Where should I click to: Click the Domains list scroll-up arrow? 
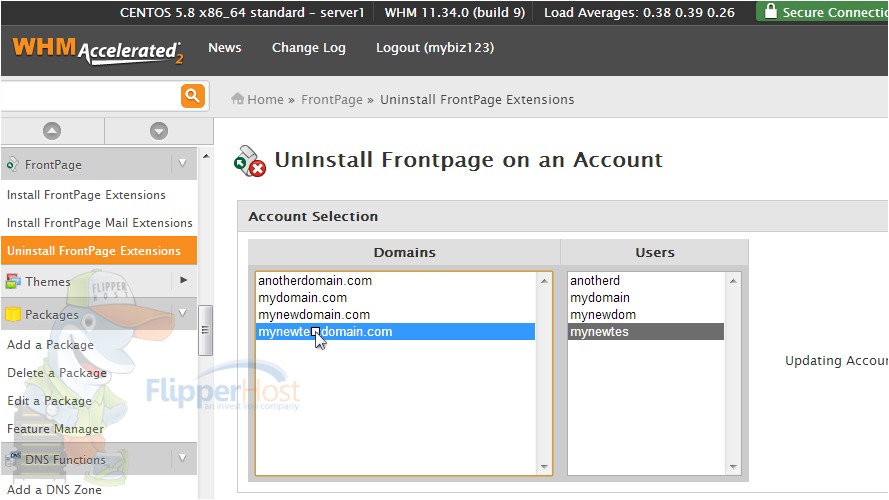[x=544, y=281]
